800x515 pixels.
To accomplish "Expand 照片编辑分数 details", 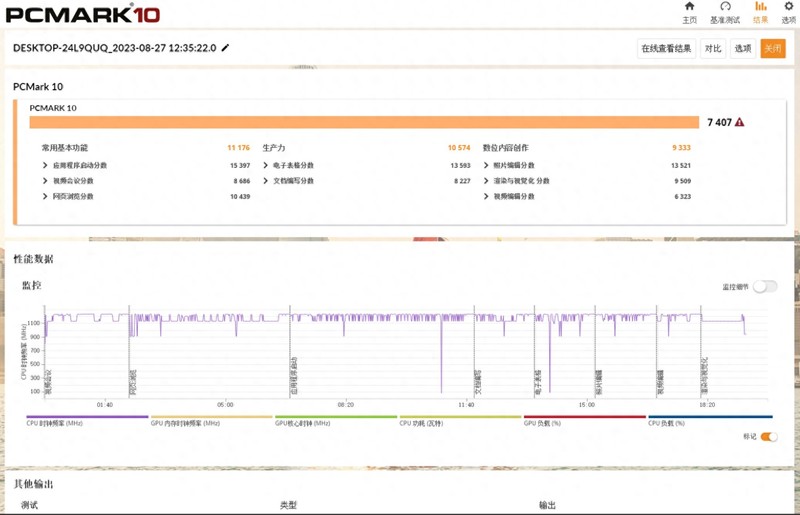I will pos(486,166).
